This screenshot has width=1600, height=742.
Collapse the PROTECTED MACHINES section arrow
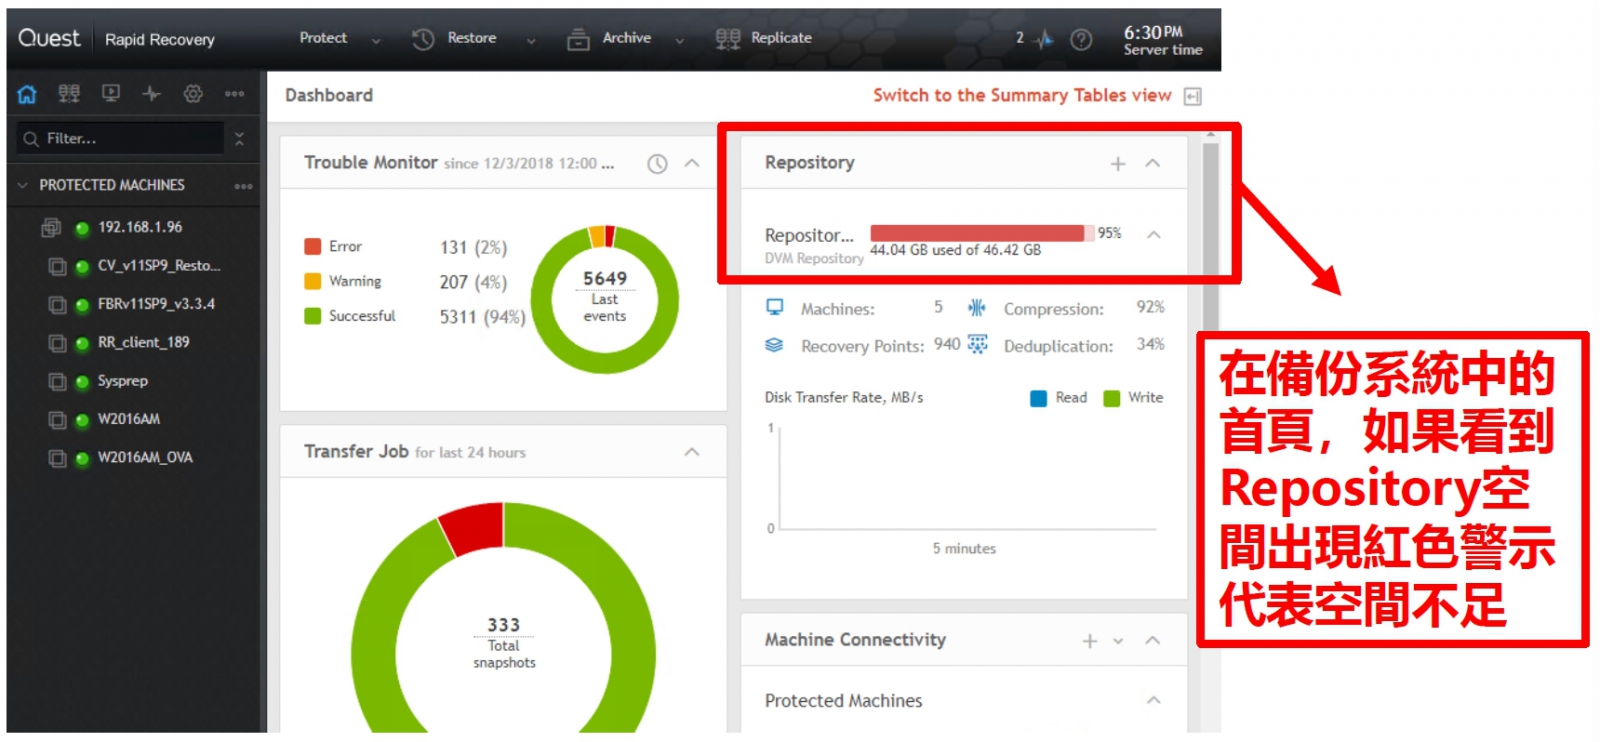pos(23,185)
